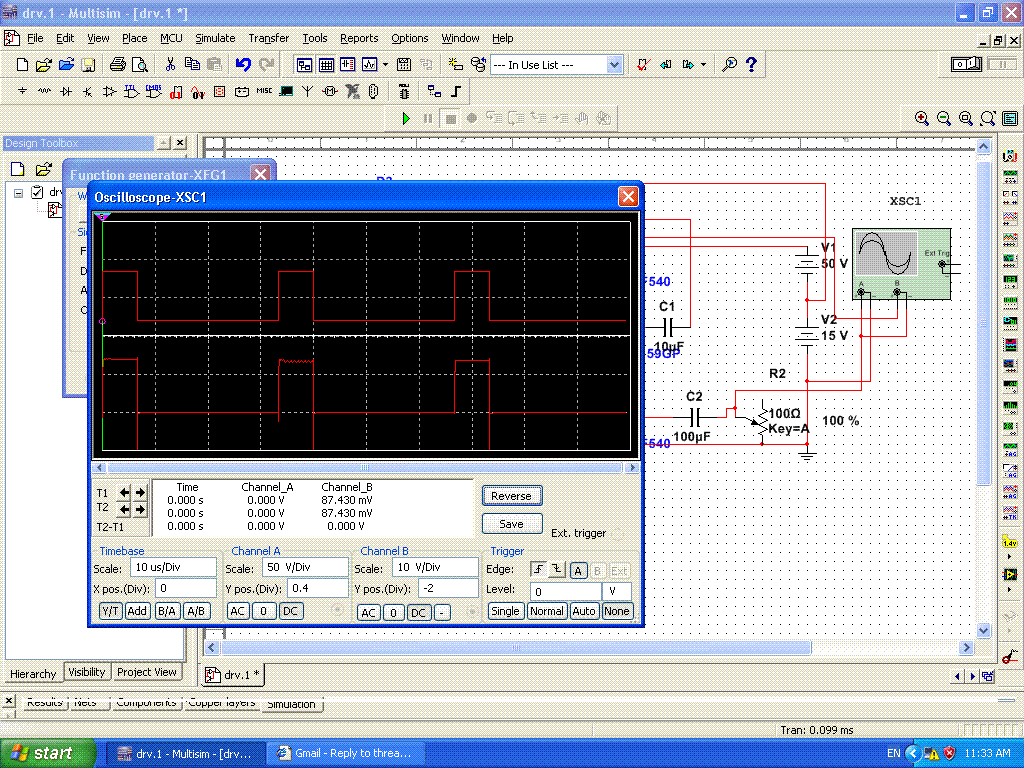Select trigger source channel A
1024x768 pixels.
pos(578,571)
